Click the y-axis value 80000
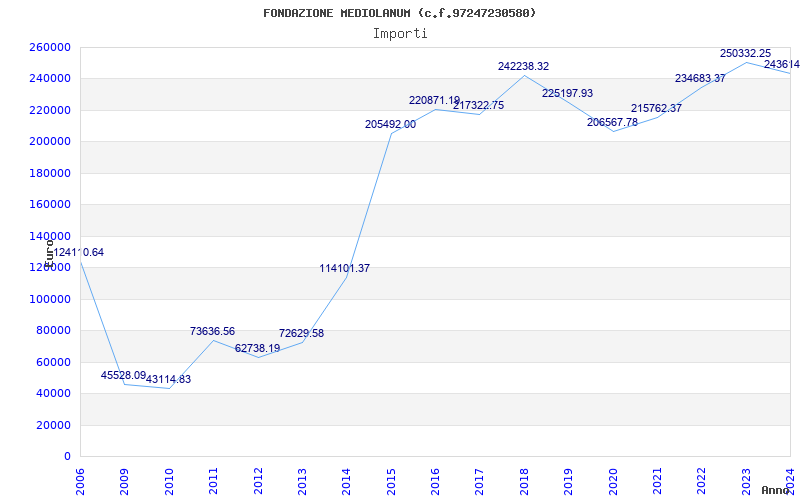The height and width of the screenshot is (500, 800). [x=56, y=331]
